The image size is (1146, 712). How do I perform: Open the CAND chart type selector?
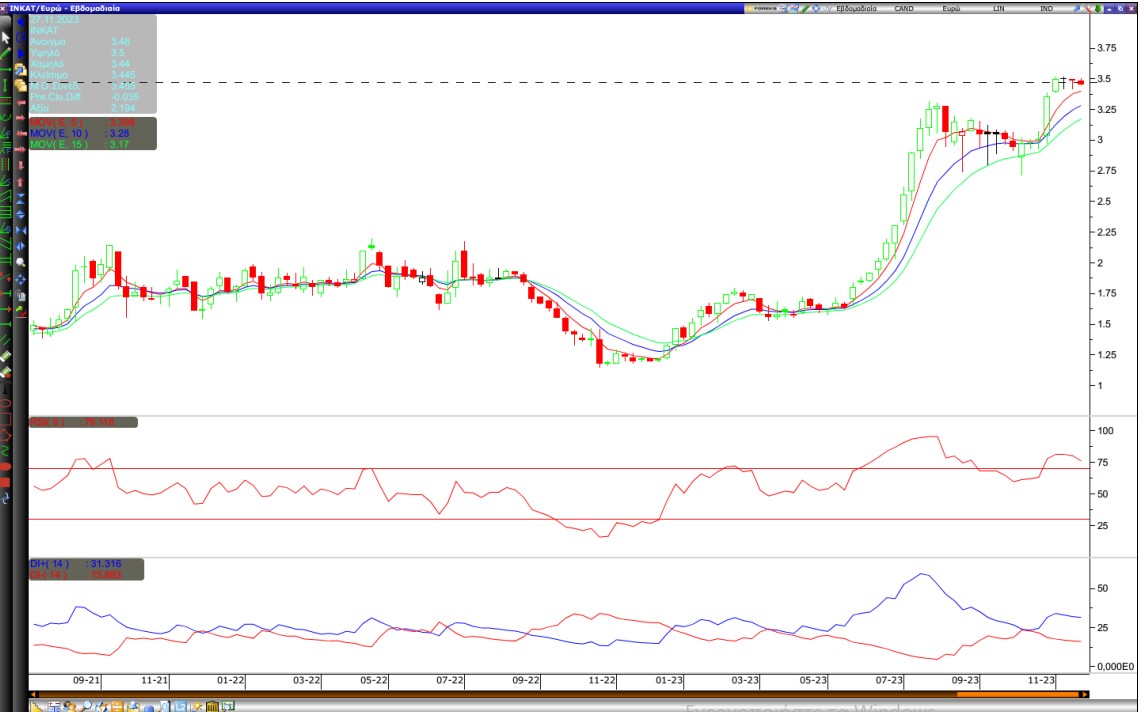click(903, 8)
